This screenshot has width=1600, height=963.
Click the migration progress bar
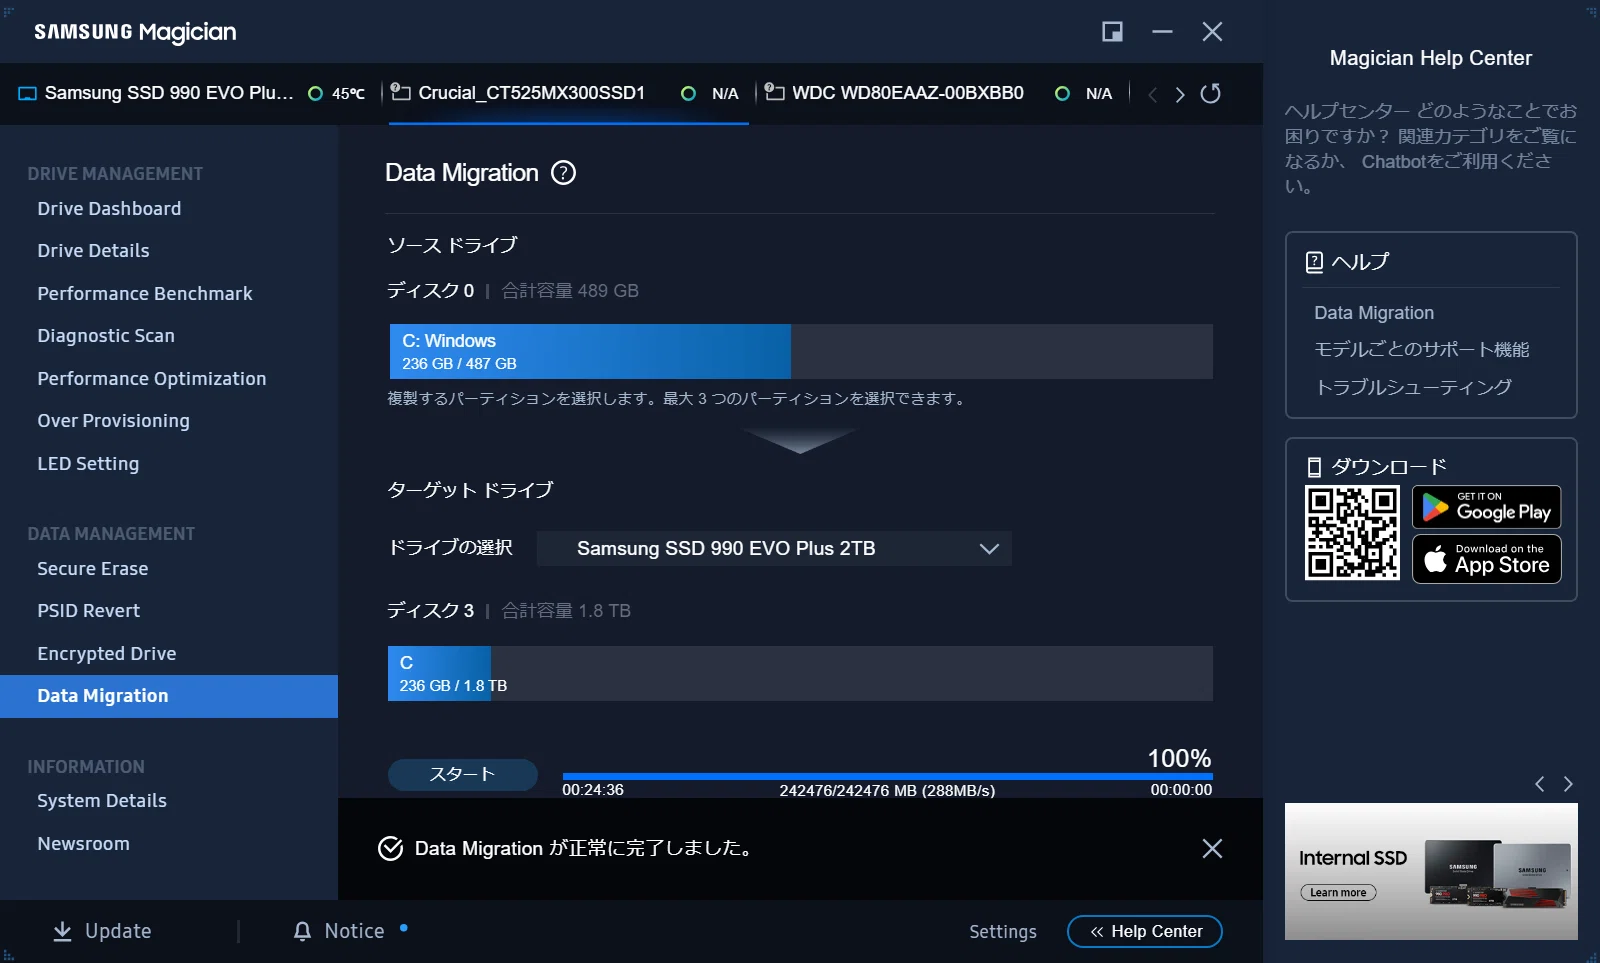click(x=888, y=776)
